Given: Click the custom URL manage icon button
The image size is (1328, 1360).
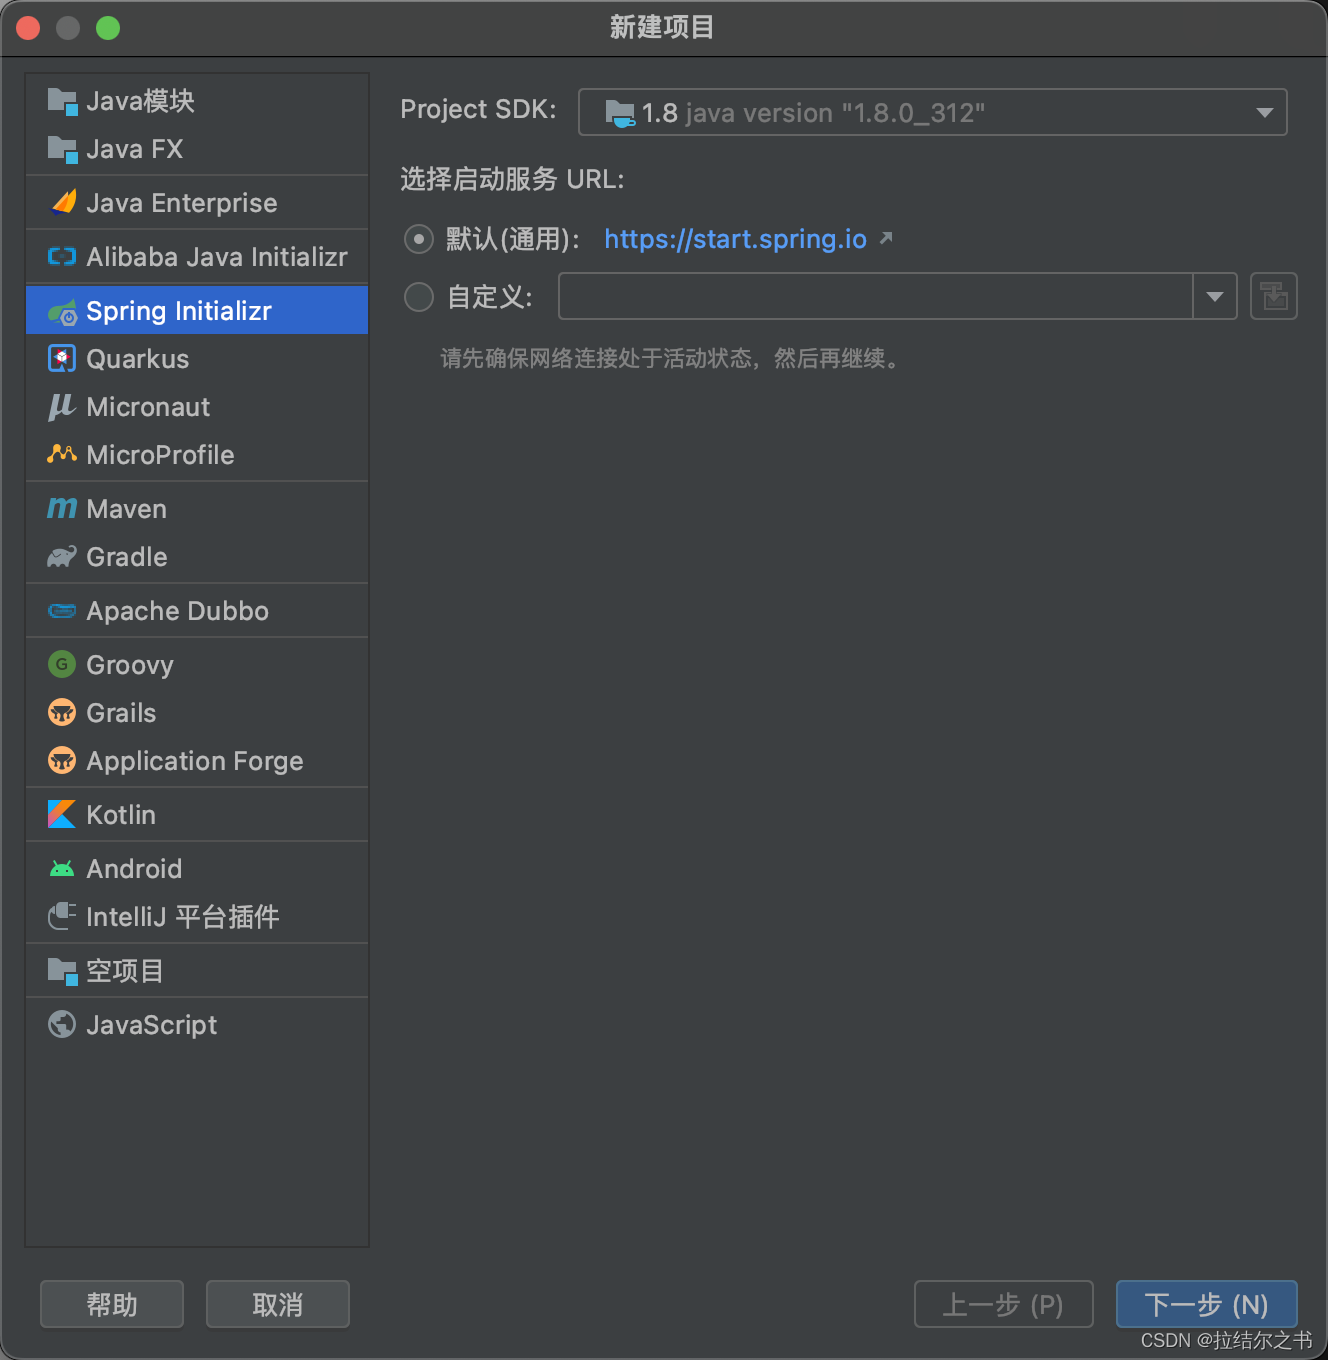Looking at the screenshot, I should coord(1274,296).
